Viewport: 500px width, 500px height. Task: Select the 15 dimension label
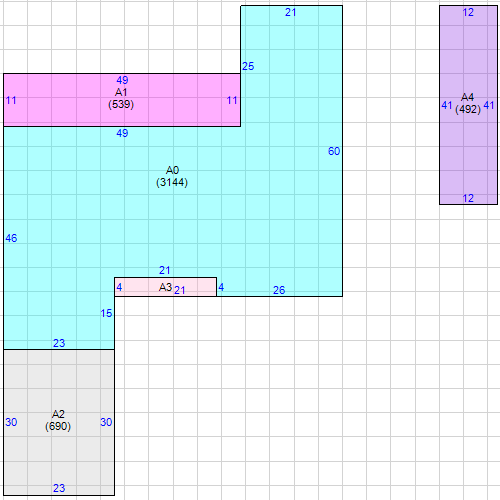(106, 313)
